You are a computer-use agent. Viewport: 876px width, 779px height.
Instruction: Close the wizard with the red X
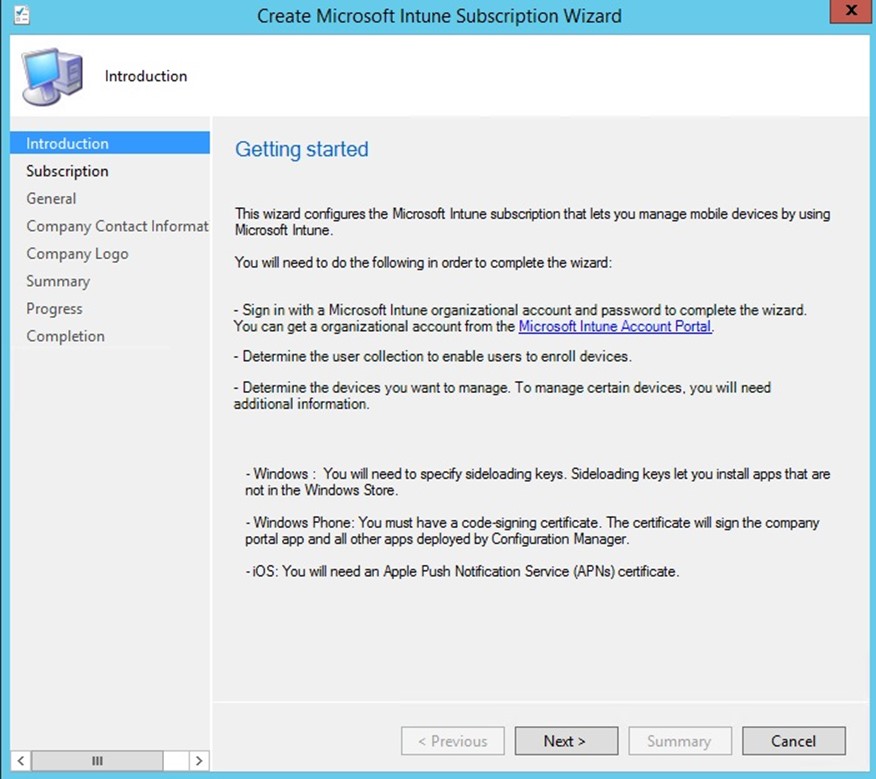849,12
